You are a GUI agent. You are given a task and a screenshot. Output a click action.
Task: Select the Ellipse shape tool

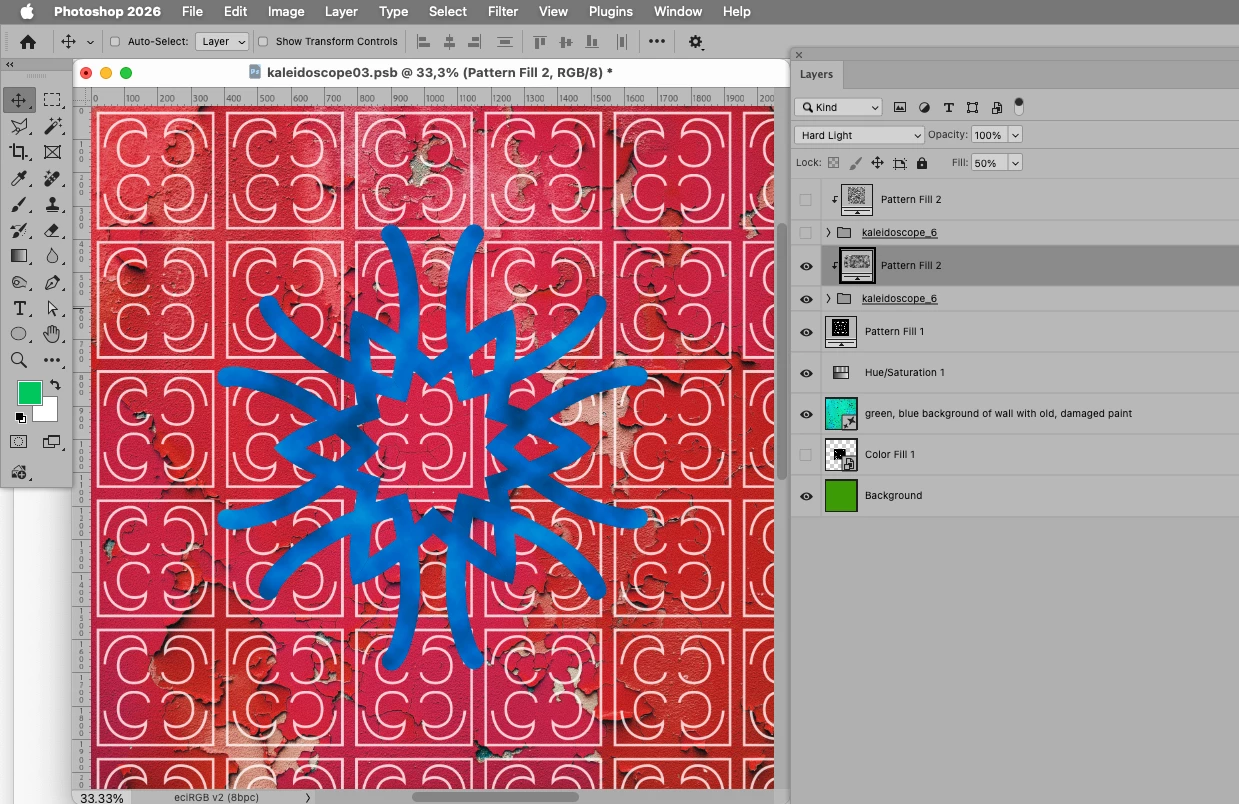(x=19, y=334)
